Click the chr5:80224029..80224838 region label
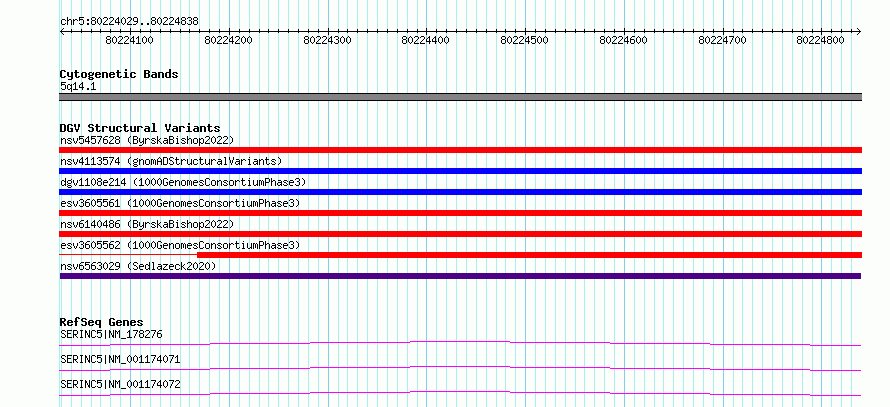The height and width of the screenshot is (407, 890). coord(129,22)
